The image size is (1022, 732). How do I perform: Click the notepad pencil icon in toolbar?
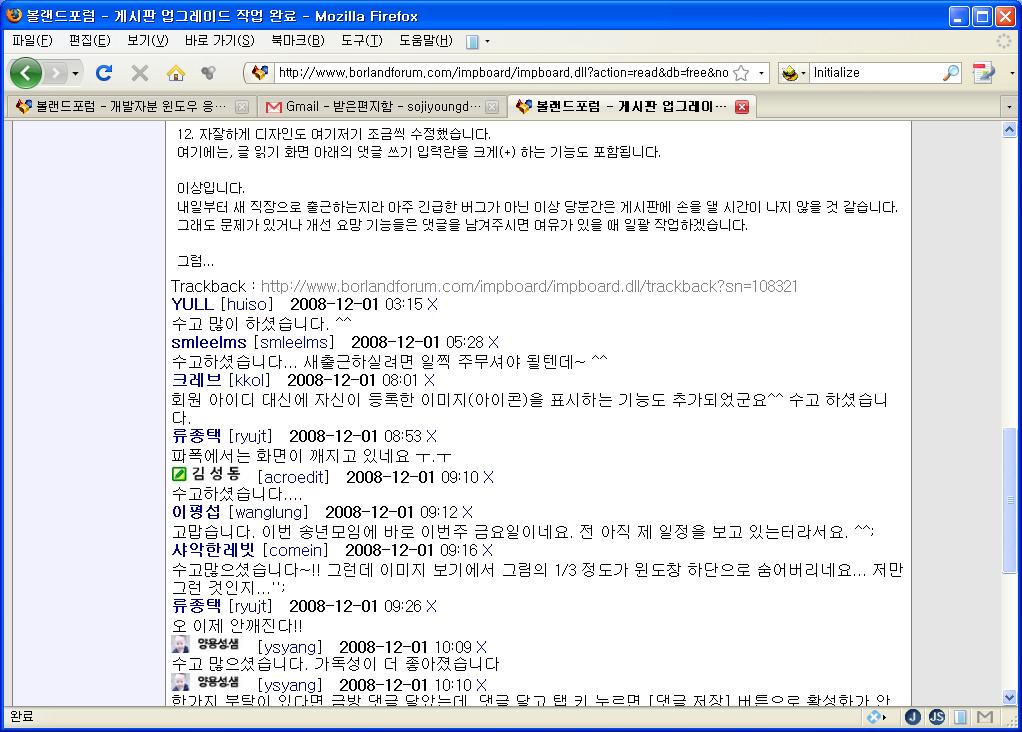point(983,73)
